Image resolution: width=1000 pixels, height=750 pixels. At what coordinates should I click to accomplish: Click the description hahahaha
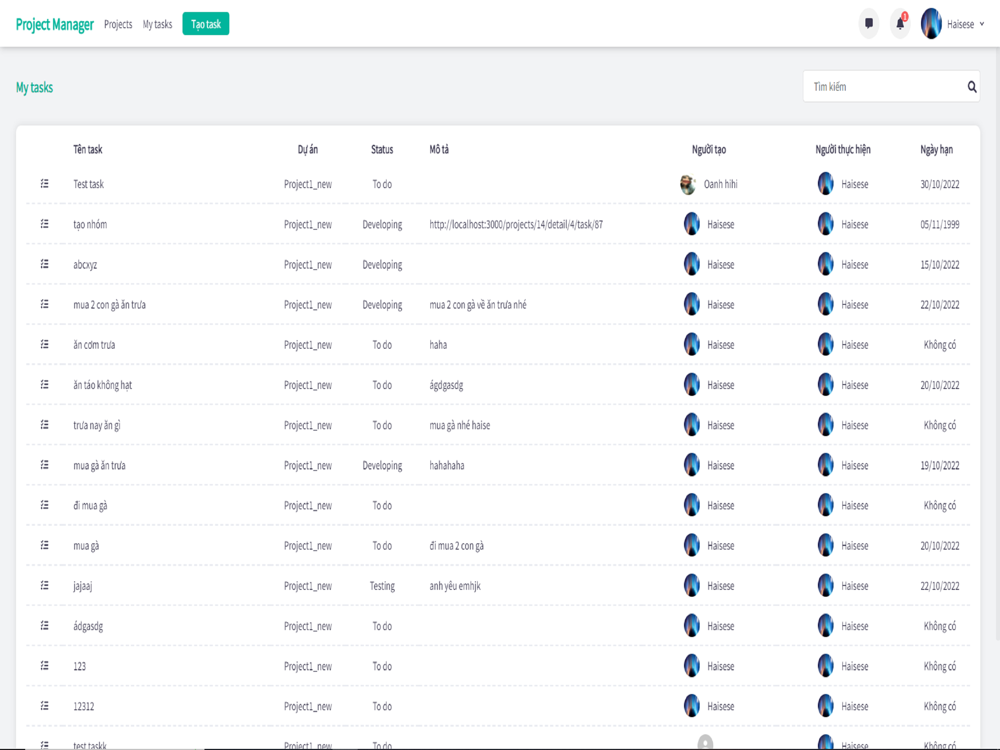(446, 466)
